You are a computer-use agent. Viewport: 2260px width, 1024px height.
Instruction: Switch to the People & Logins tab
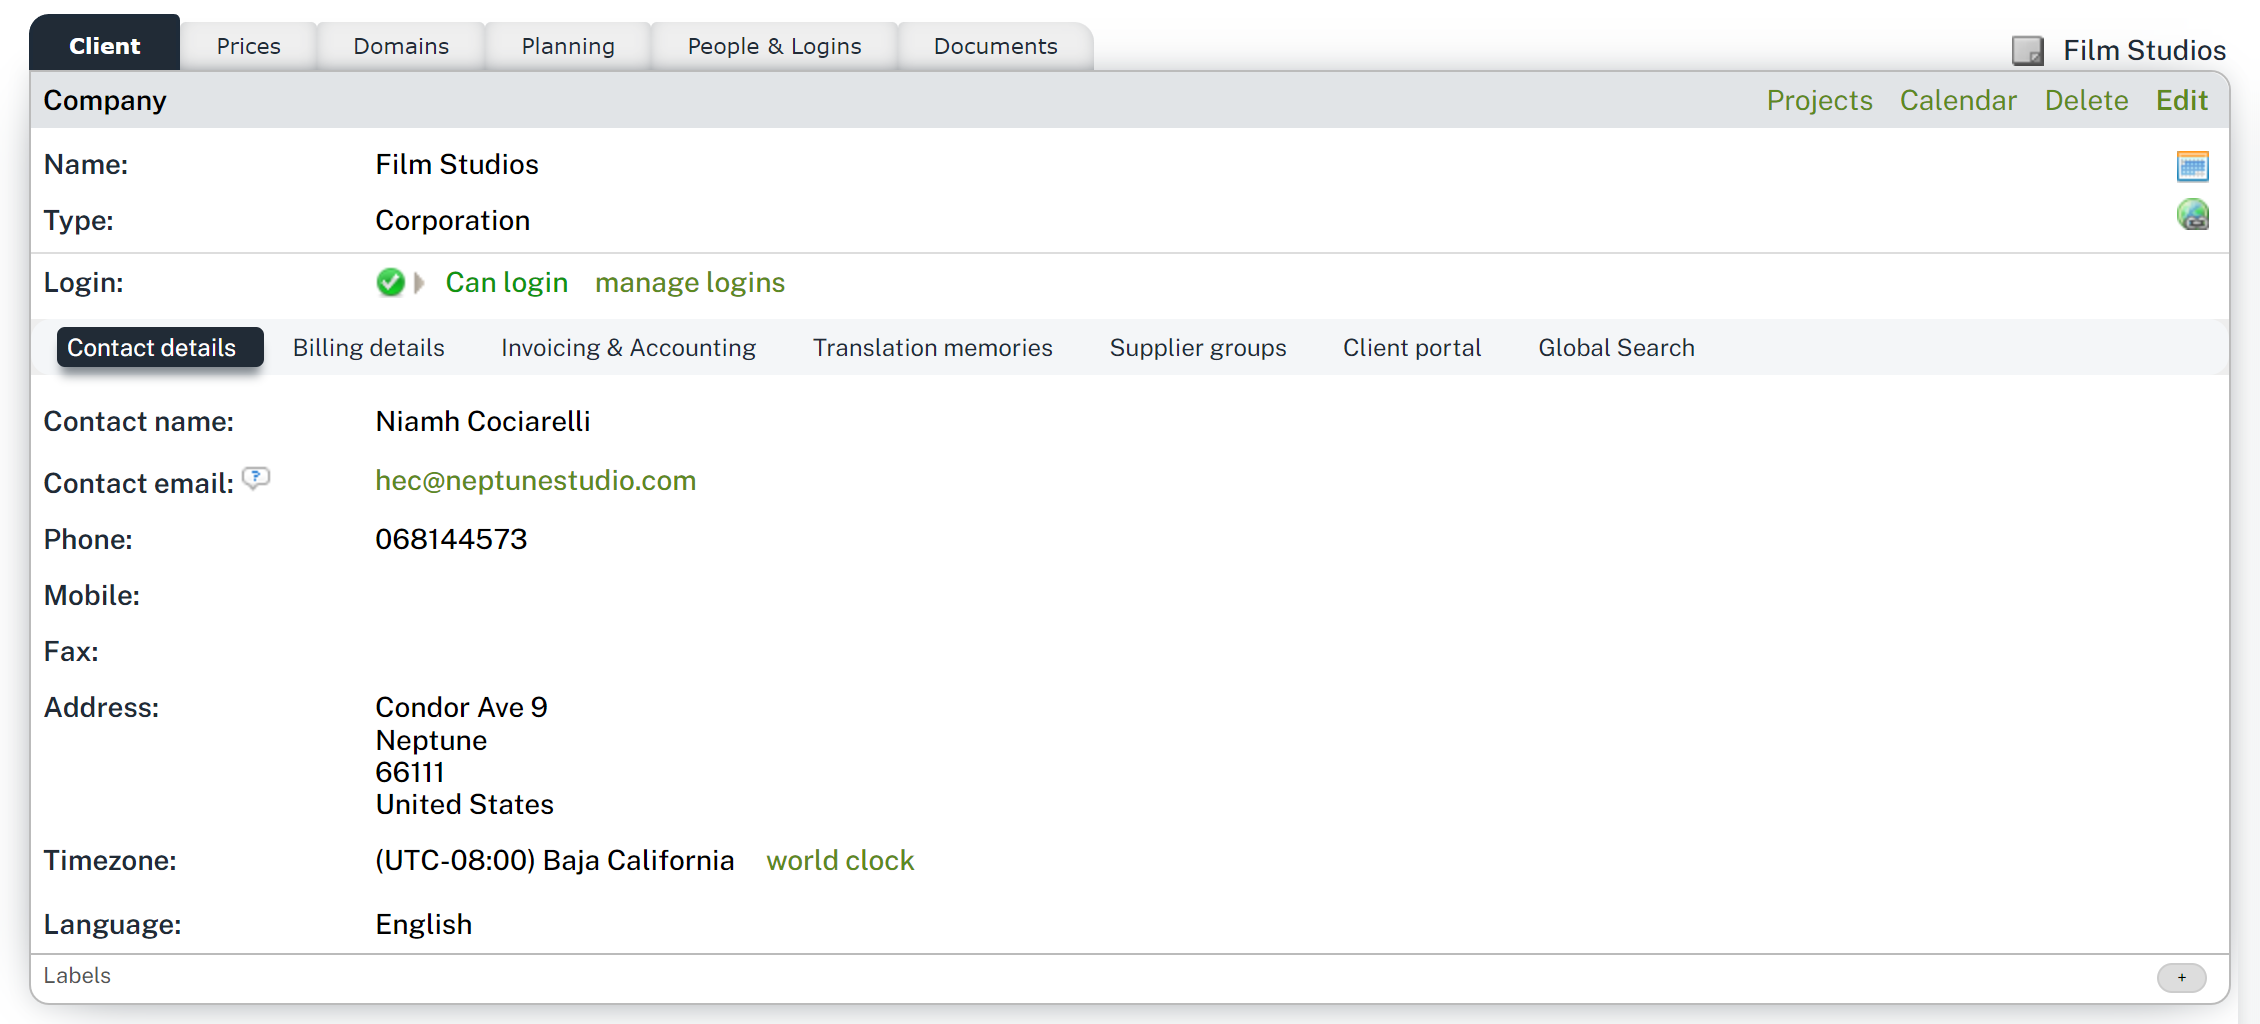(773, 45)
